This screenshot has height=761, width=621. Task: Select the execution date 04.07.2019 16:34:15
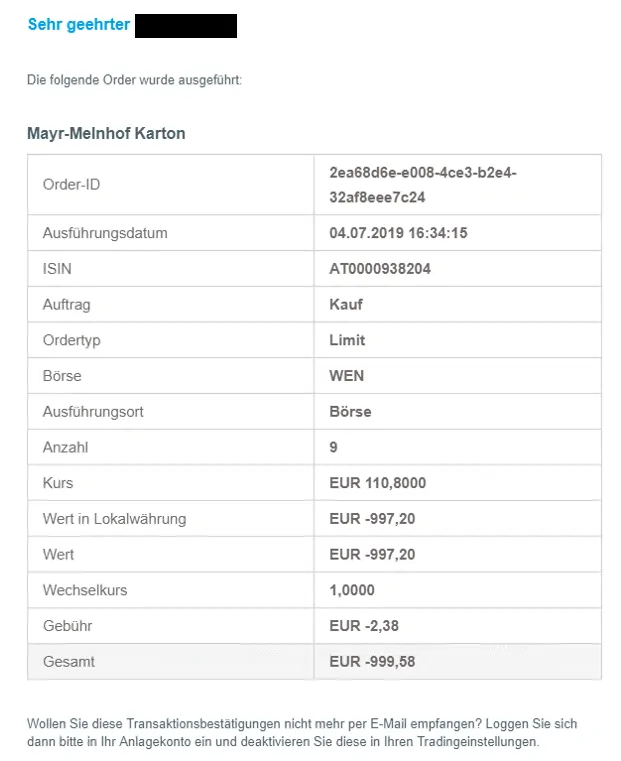pyautogui.click(x=398, y=233)
